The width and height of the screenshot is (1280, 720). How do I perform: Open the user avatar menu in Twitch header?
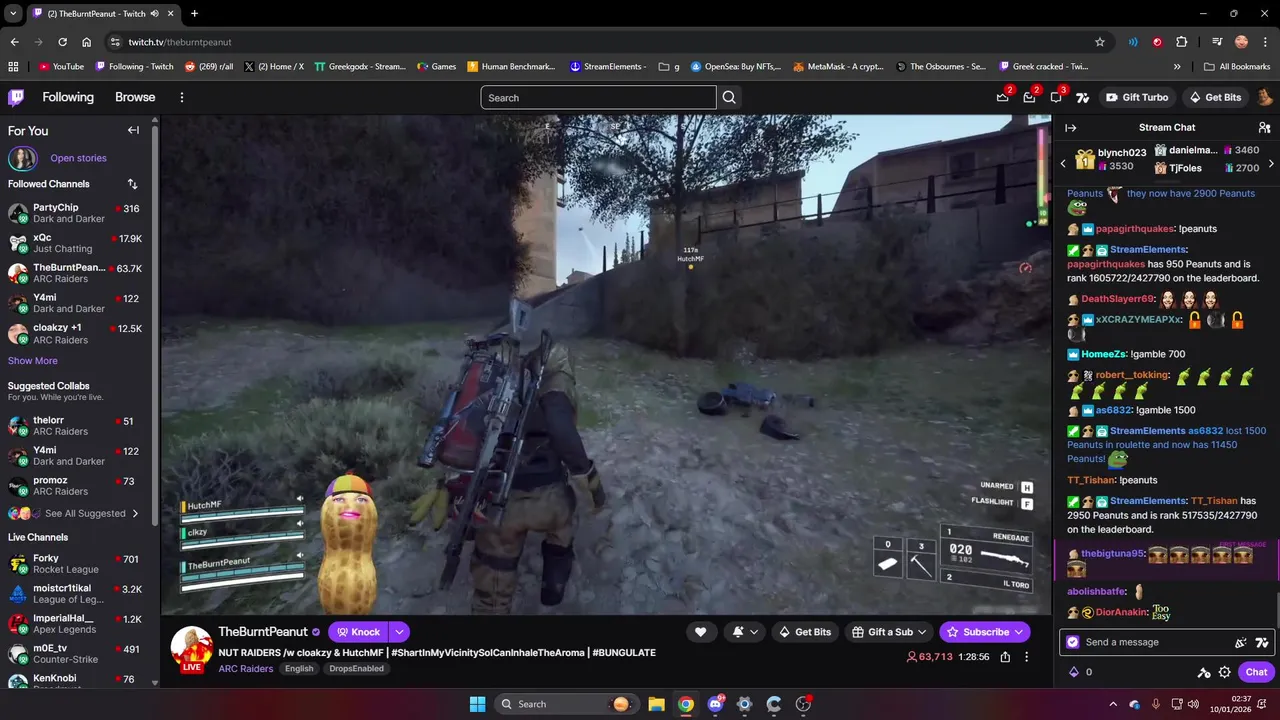click(x=1264, y=97)
